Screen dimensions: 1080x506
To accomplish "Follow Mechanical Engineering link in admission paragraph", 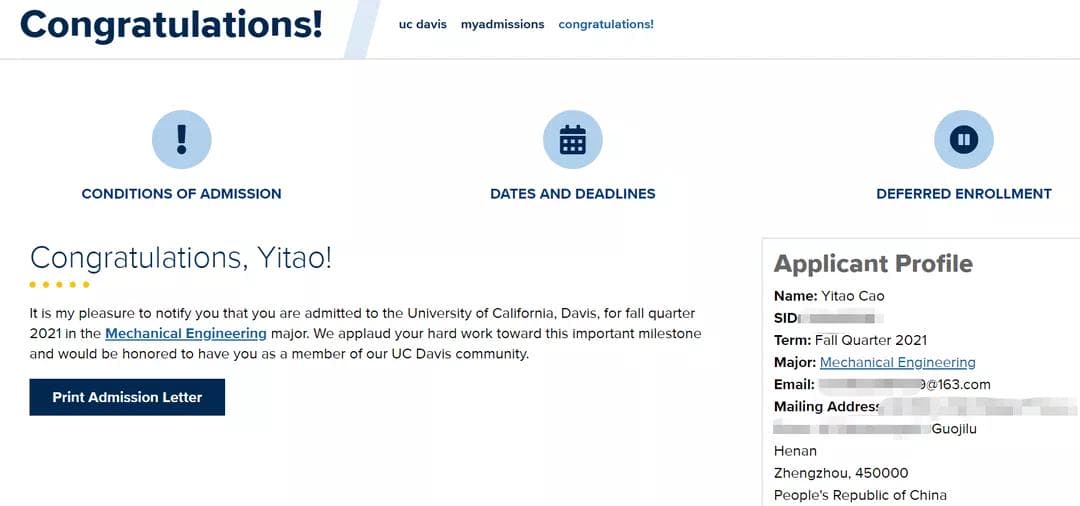I will coord(186,334).
